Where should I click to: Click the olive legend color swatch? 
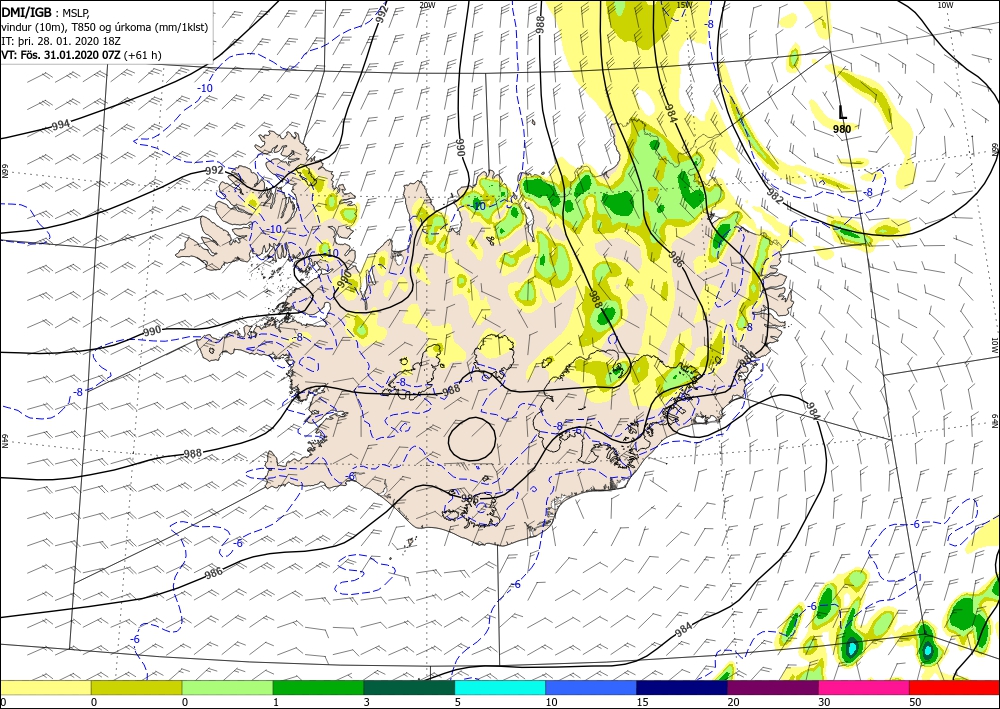(136, 688)
